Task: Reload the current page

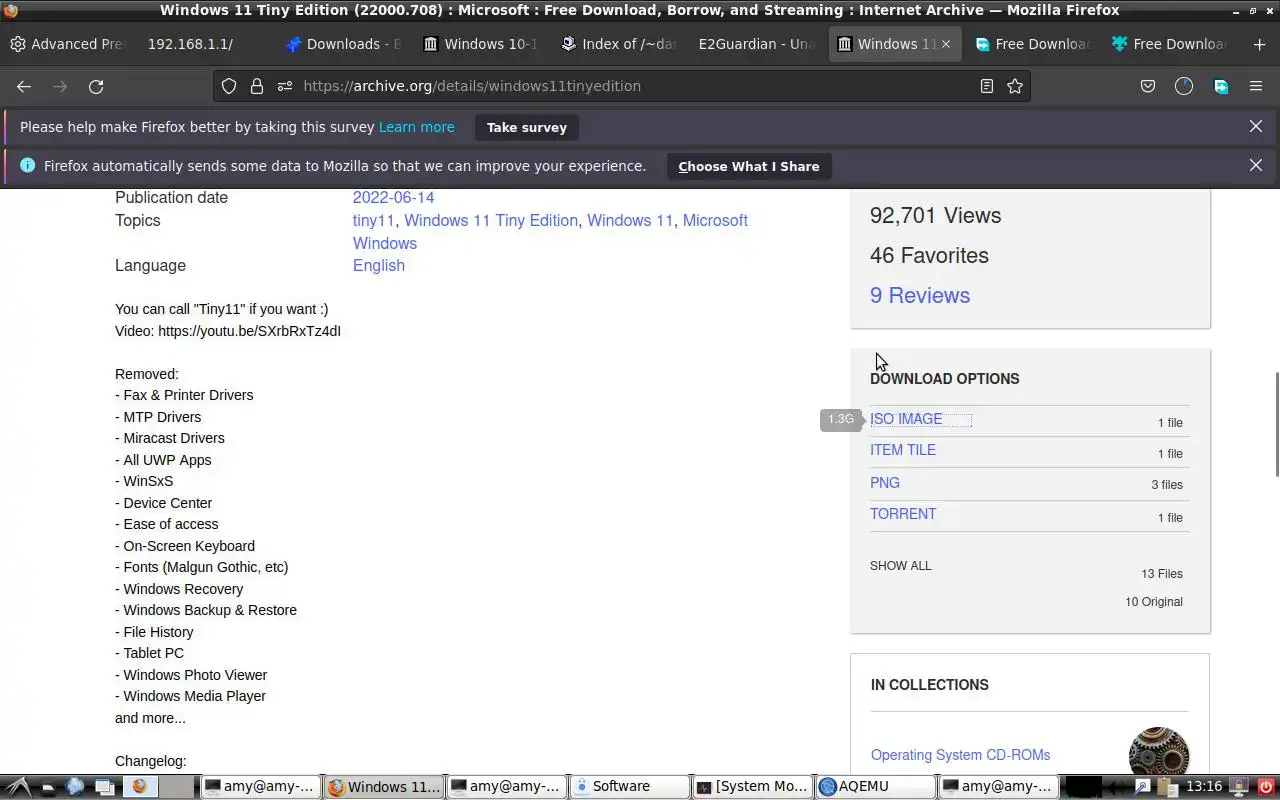Action: (96, 86)
